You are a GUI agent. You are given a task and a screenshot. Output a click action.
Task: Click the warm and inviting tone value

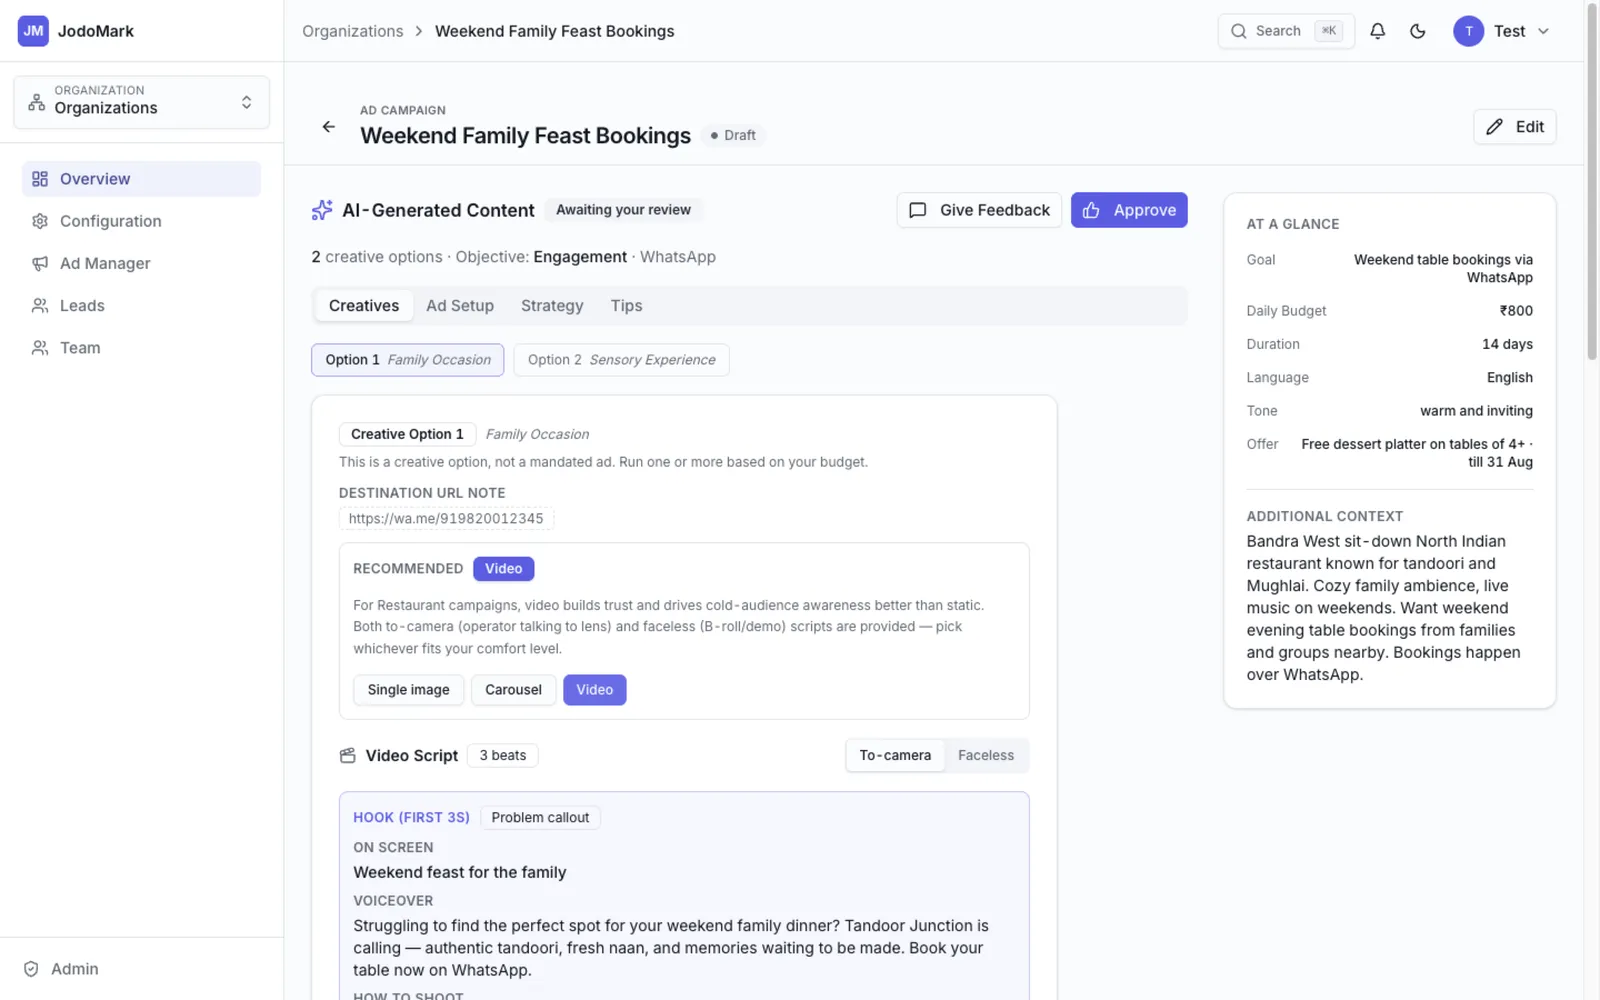coord(1476,411)
